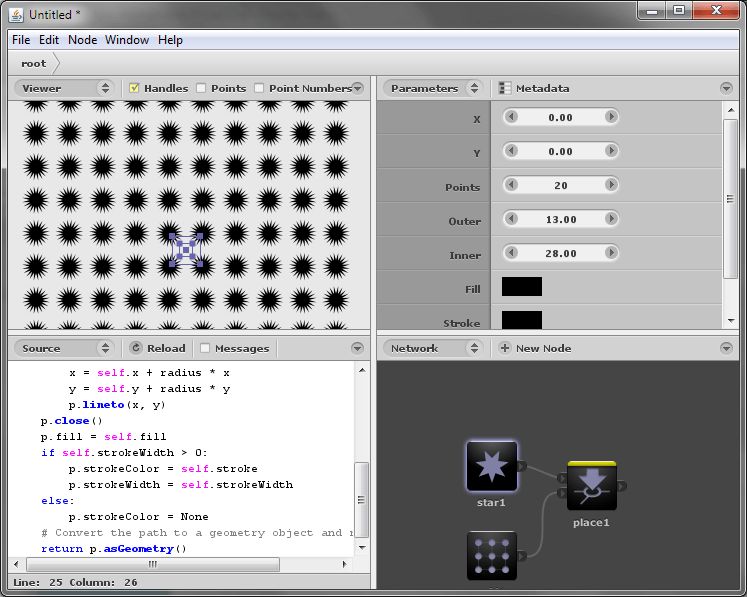747x597 pixels.
Task: Click the application icon in the title bar
Action: (16, 13)
